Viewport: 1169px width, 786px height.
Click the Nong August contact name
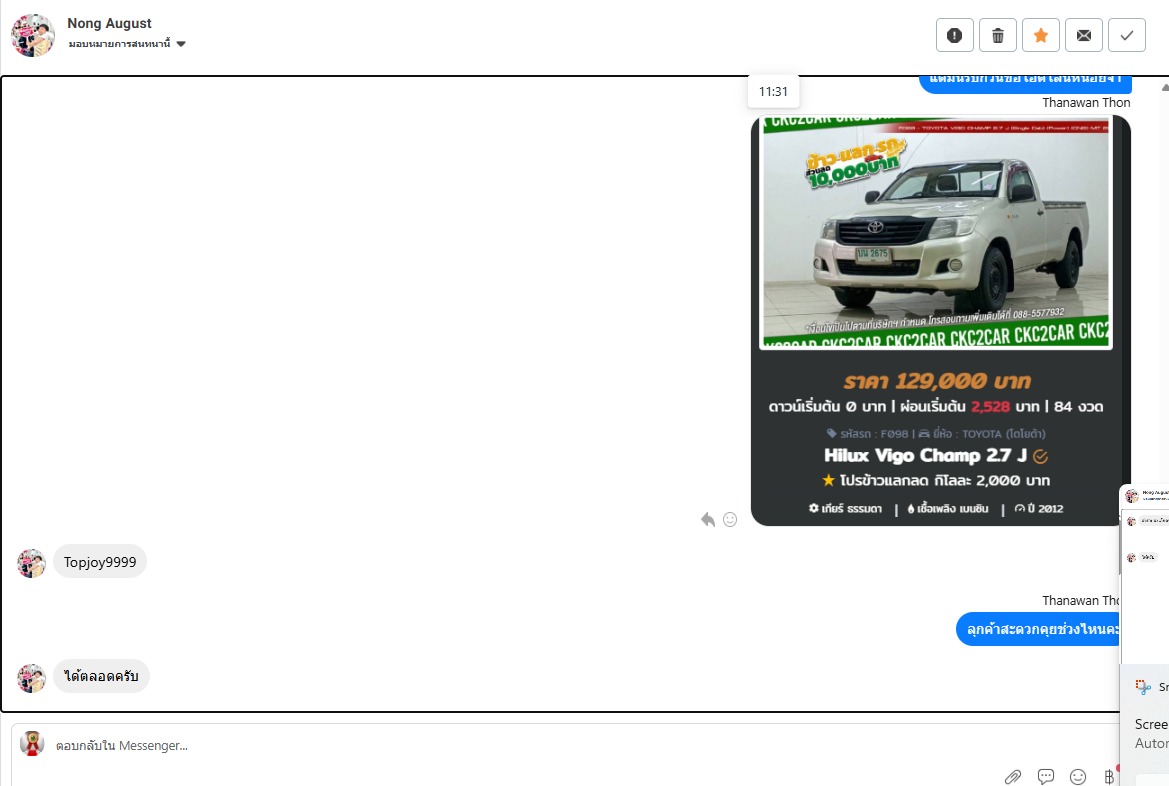(109, 23)
